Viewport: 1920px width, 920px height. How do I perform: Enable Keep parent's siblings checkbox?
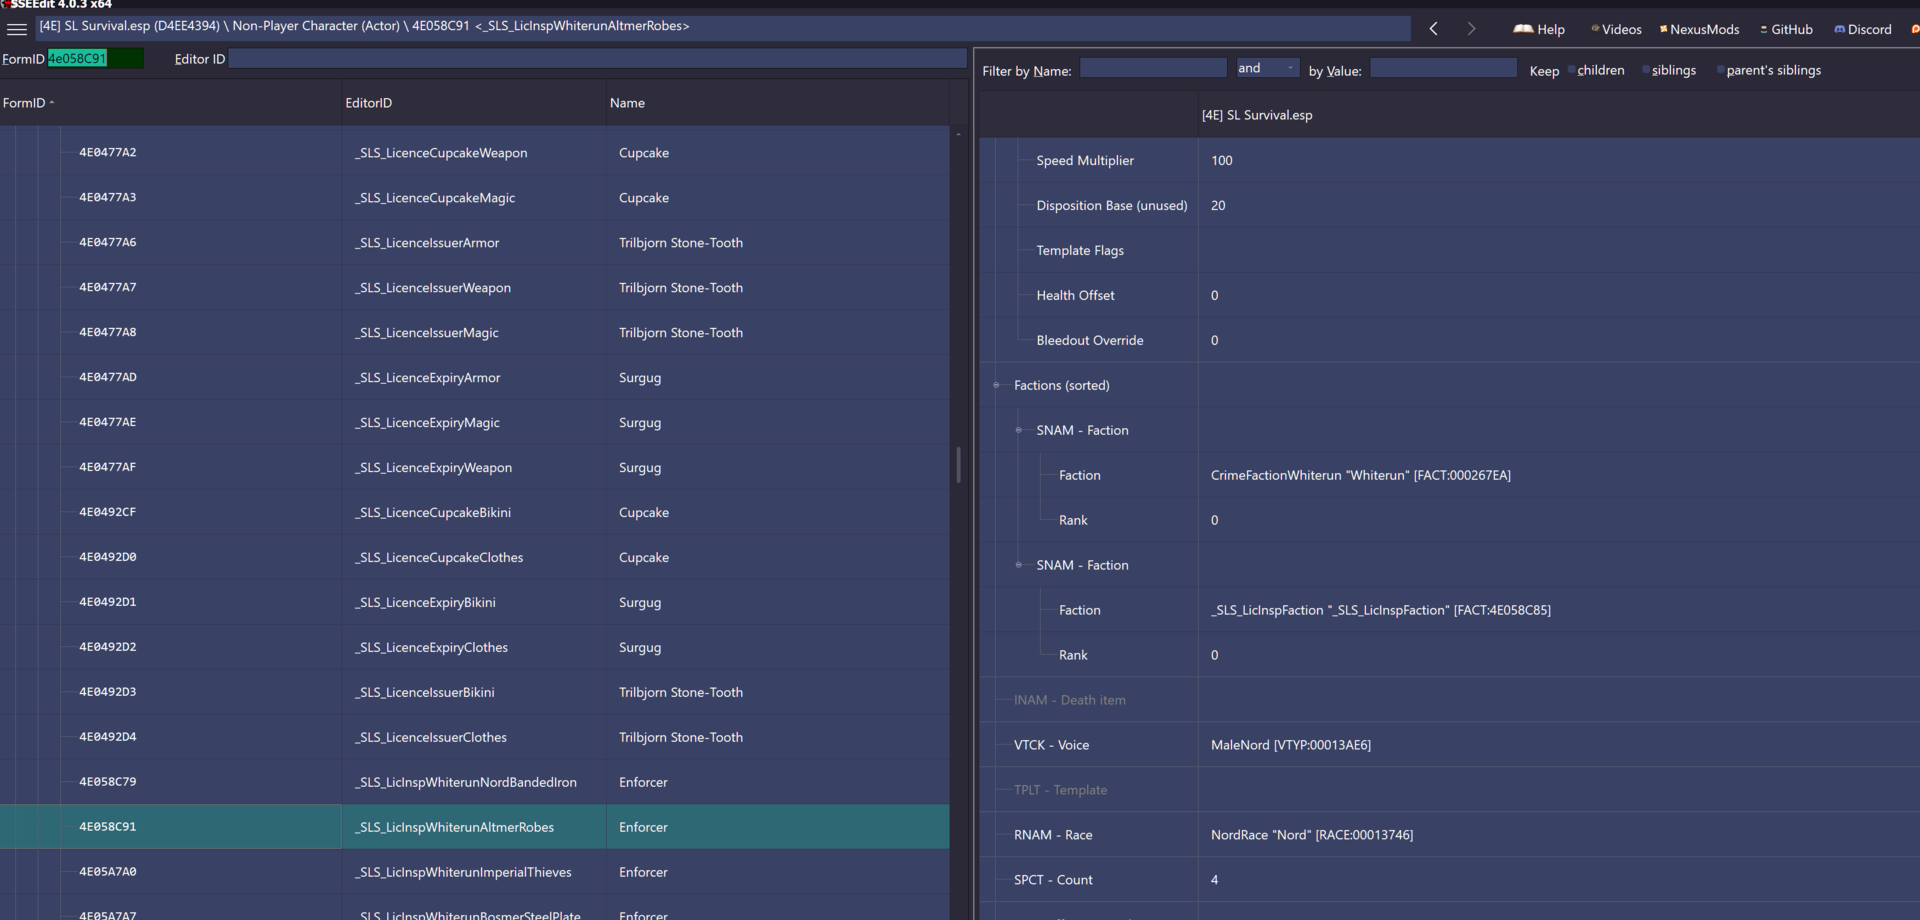[1720, 70]
